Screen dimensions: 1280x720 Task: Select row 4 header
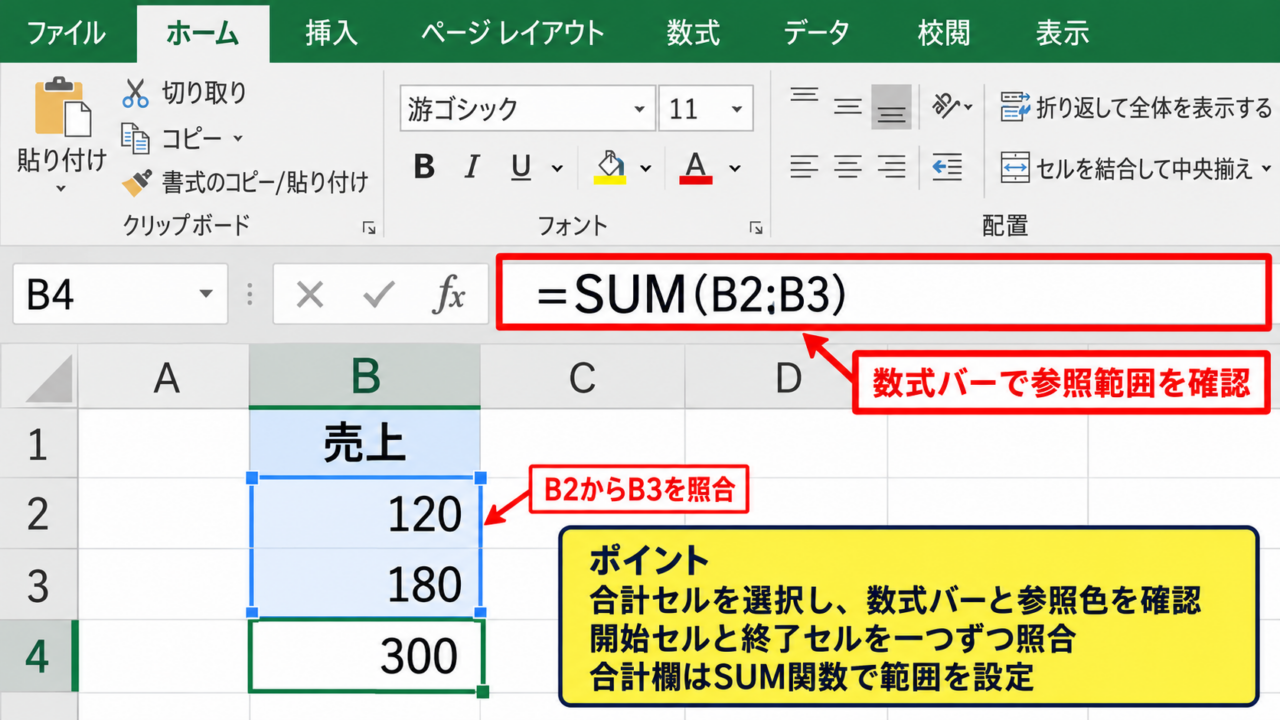coord(39,655)
